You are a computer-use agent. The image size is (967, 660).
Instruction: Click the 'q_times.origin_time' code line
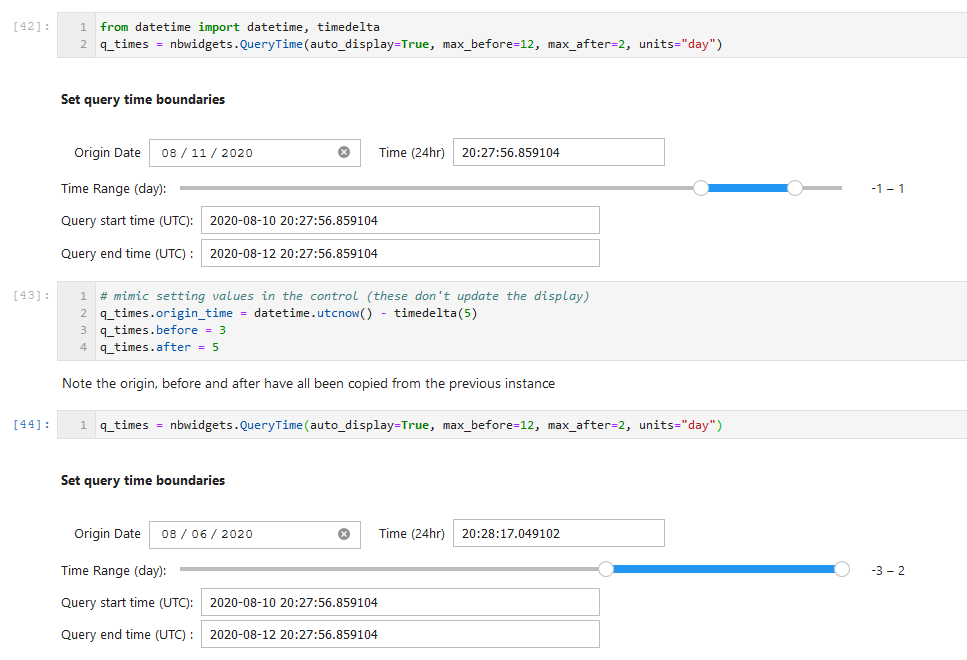[289, 313]
